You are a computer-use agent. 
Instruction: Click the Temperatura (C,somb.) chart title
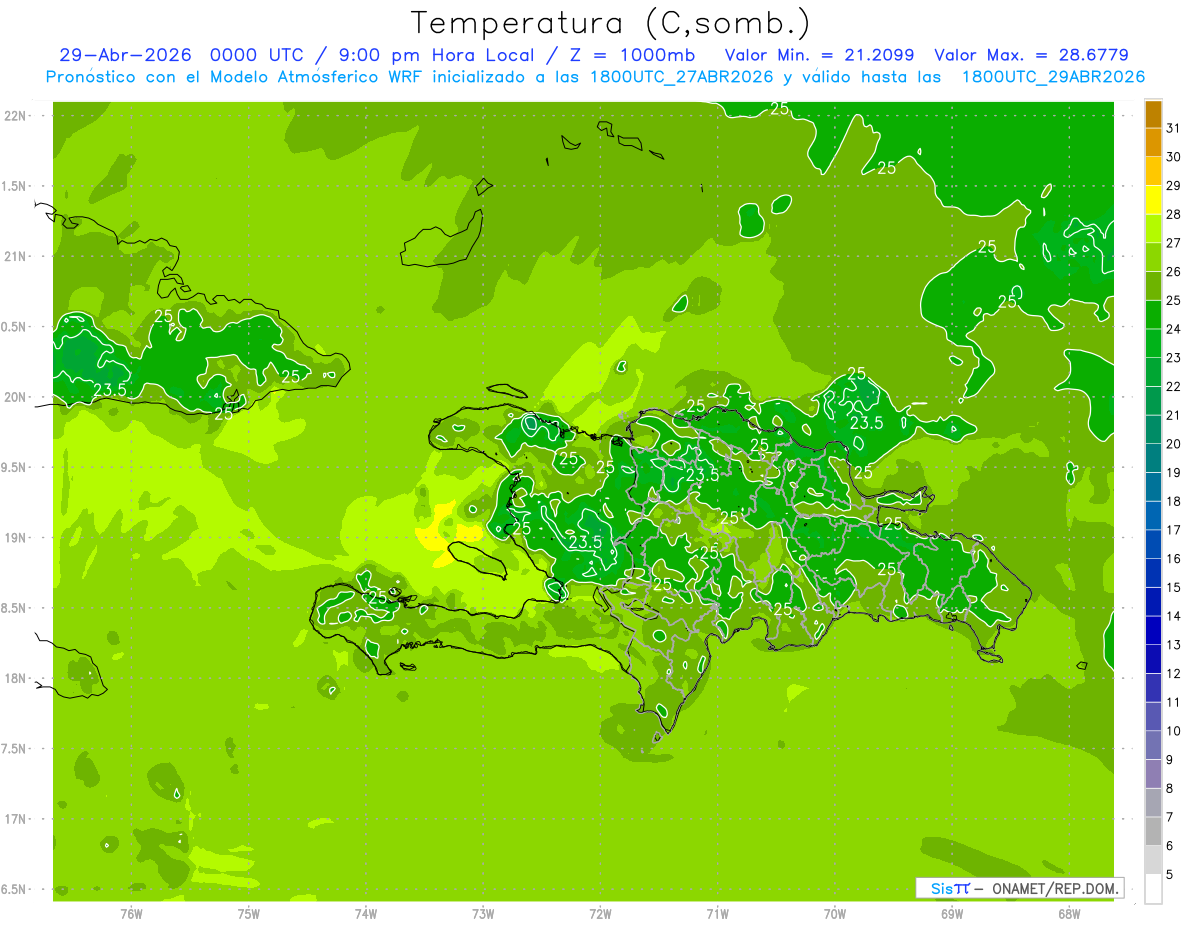[611, 23]
